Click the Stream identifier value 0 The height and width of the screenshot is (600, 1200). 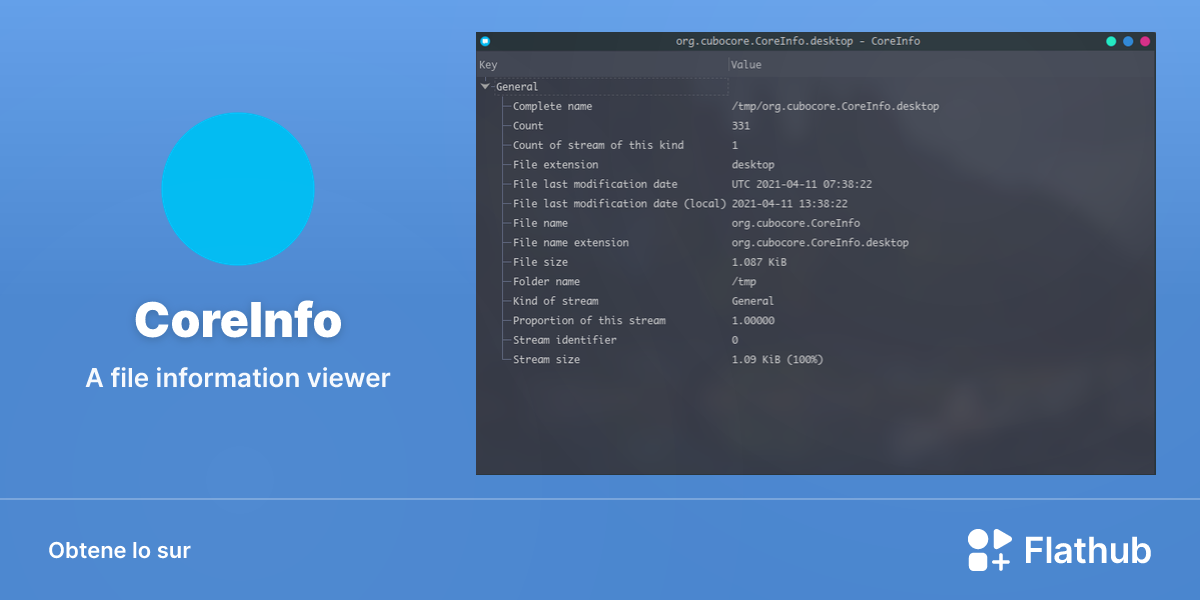[735, 340]
